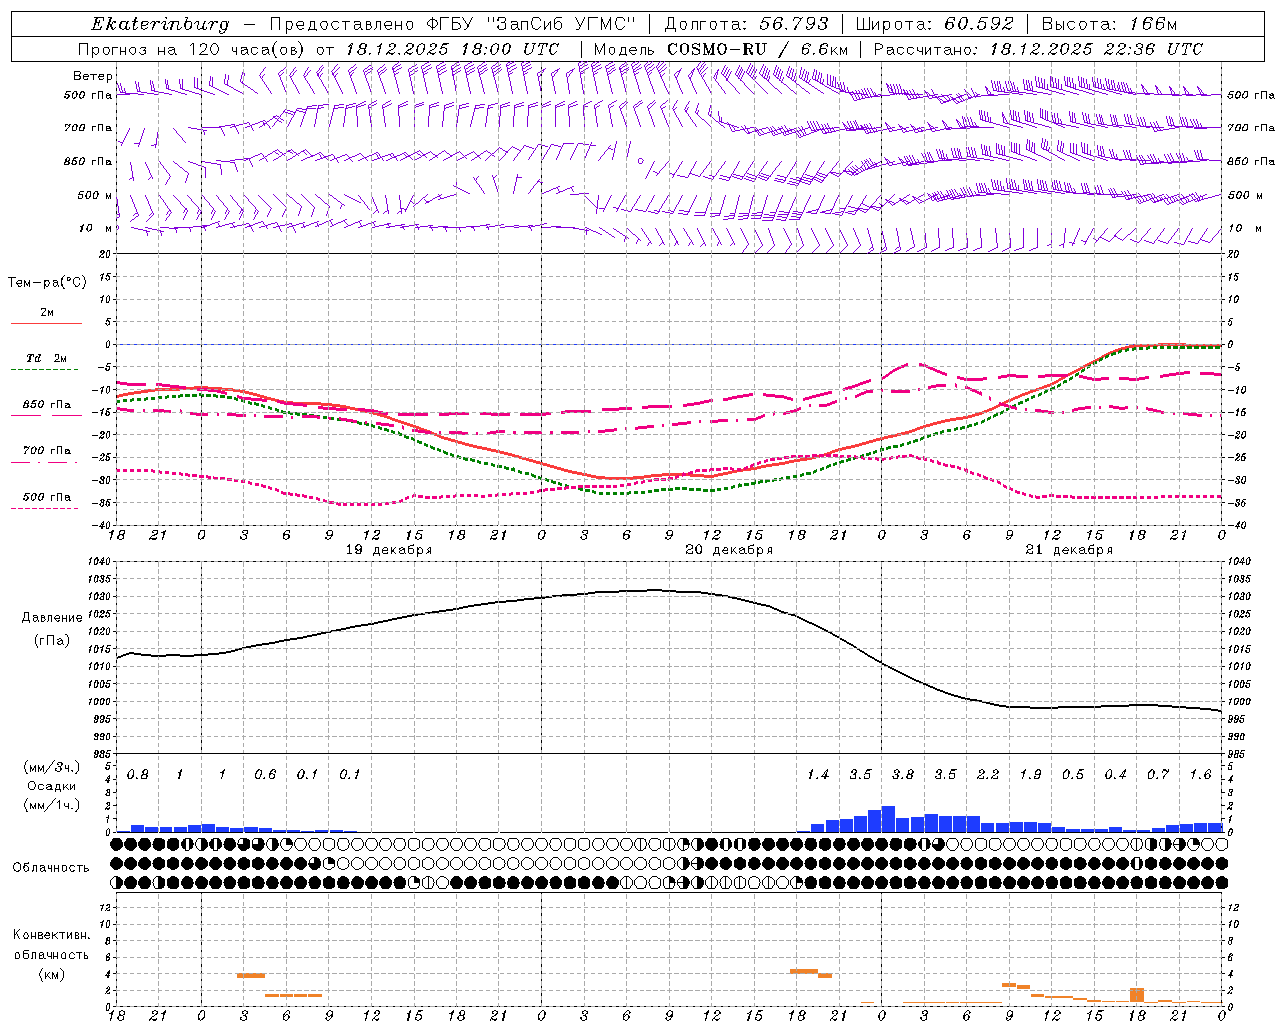Click the 21 декабря date label

(x=1069, y=550)
